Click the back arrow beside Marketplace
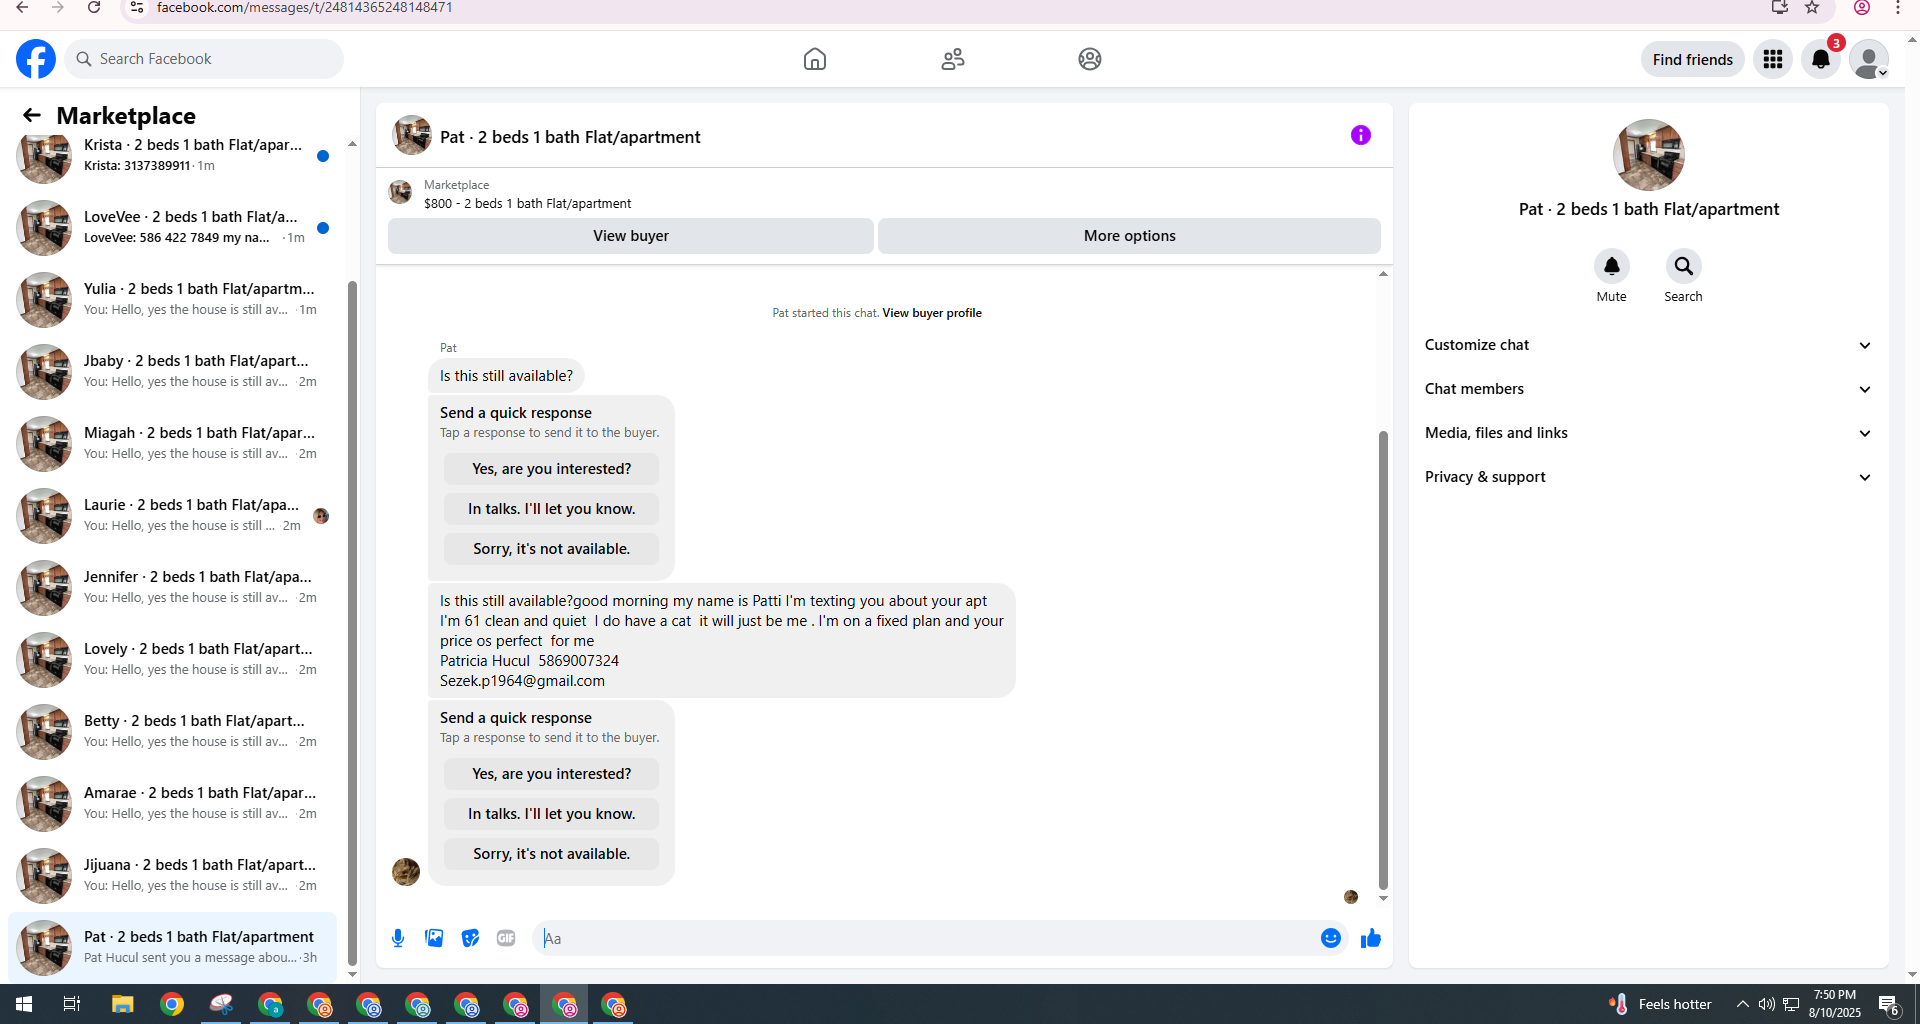1920x1024 pixels. 32,116
